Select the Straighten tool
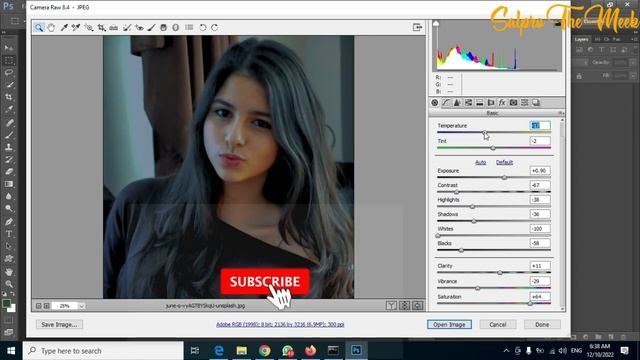The image size is (640, 360). [x=113, y=27]
